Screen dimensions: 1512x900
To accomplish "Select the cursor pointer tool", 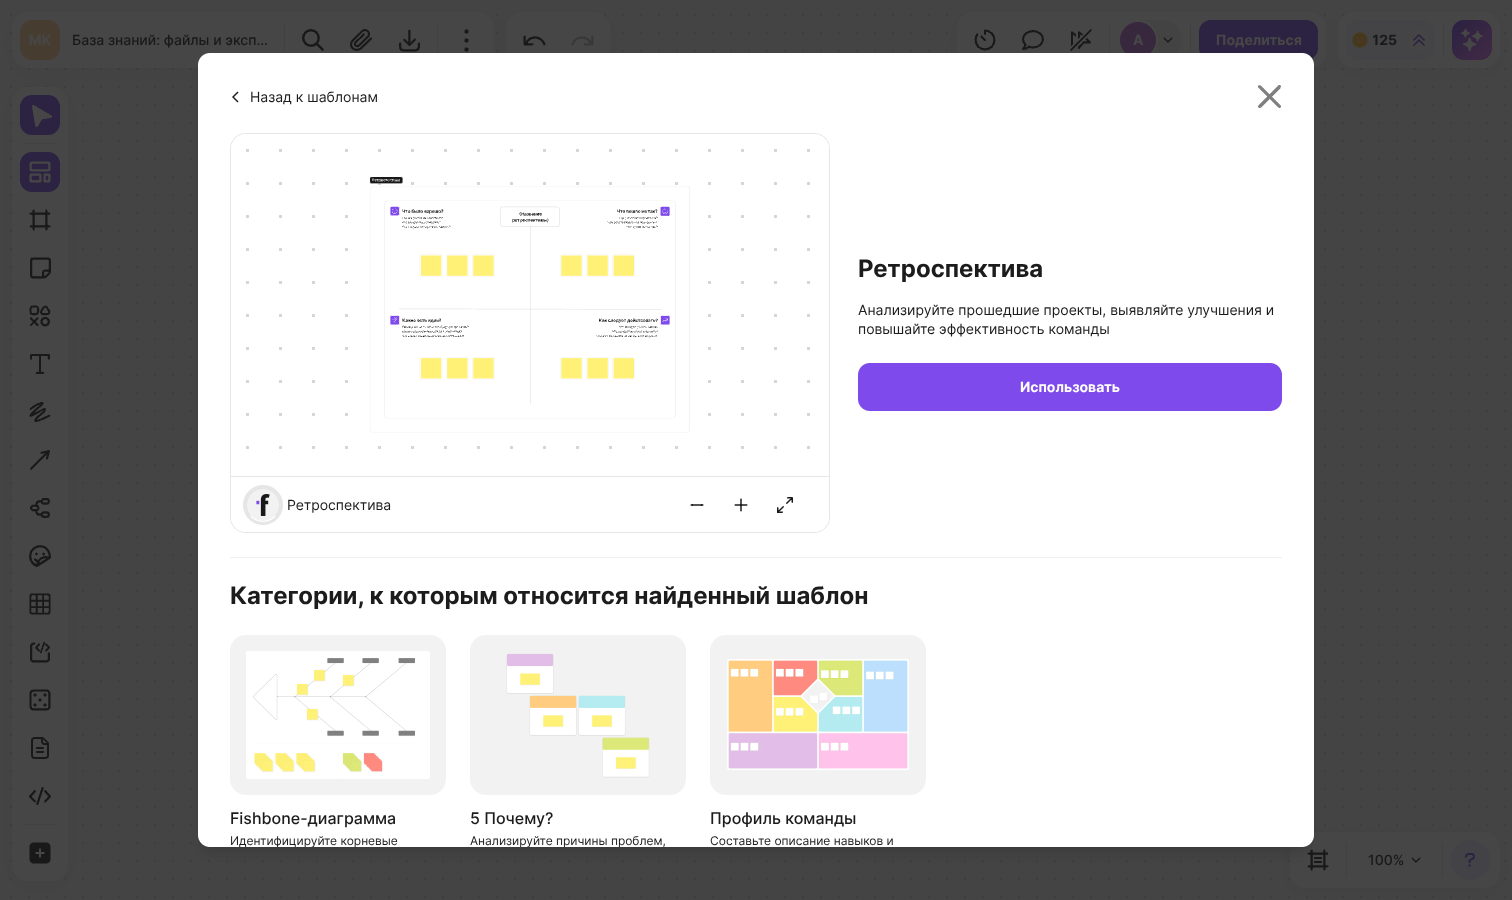I will click(40, 116).
